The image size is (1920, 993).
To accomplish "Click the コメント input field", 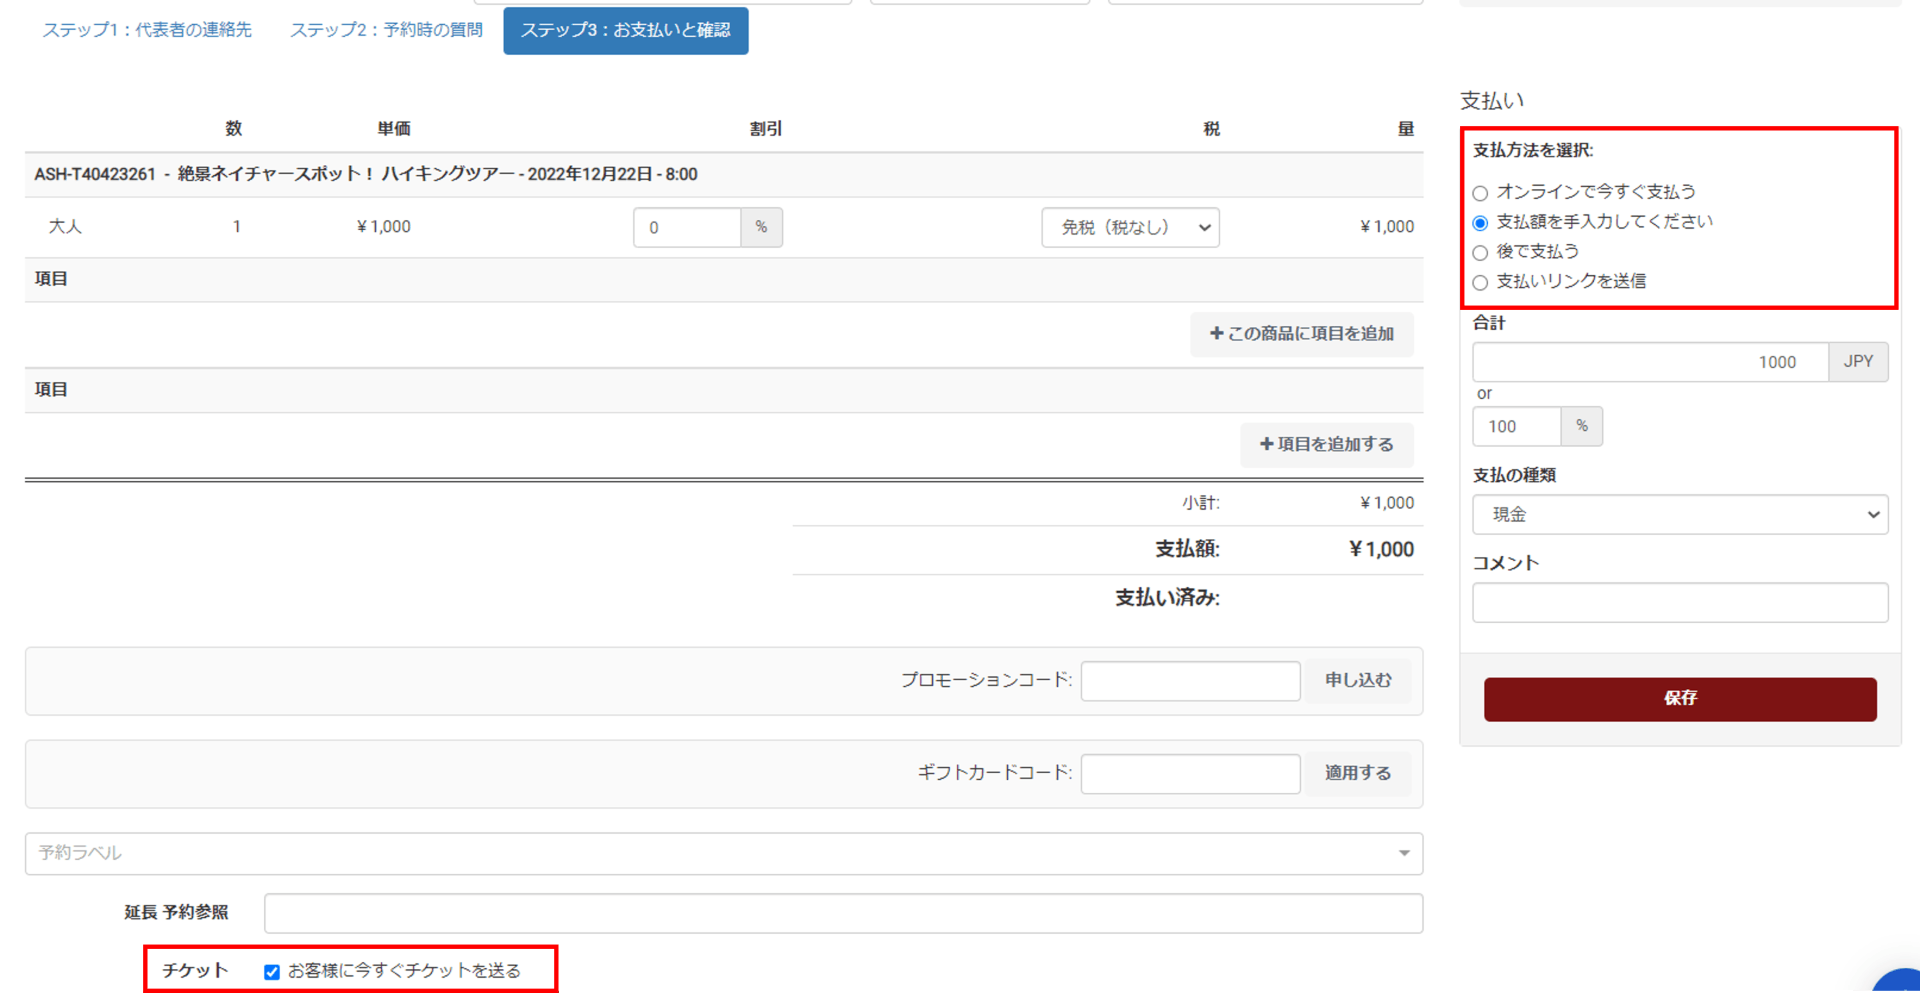I will pos(1680,603).
